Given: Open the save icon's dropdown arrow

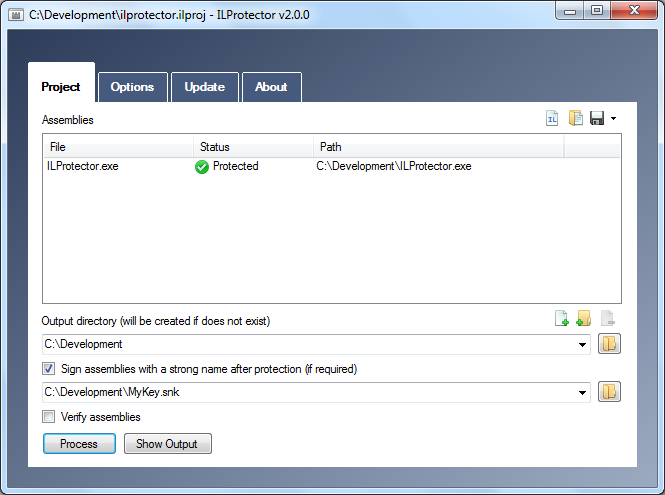Looking at the screenshot, I should 614,119.
